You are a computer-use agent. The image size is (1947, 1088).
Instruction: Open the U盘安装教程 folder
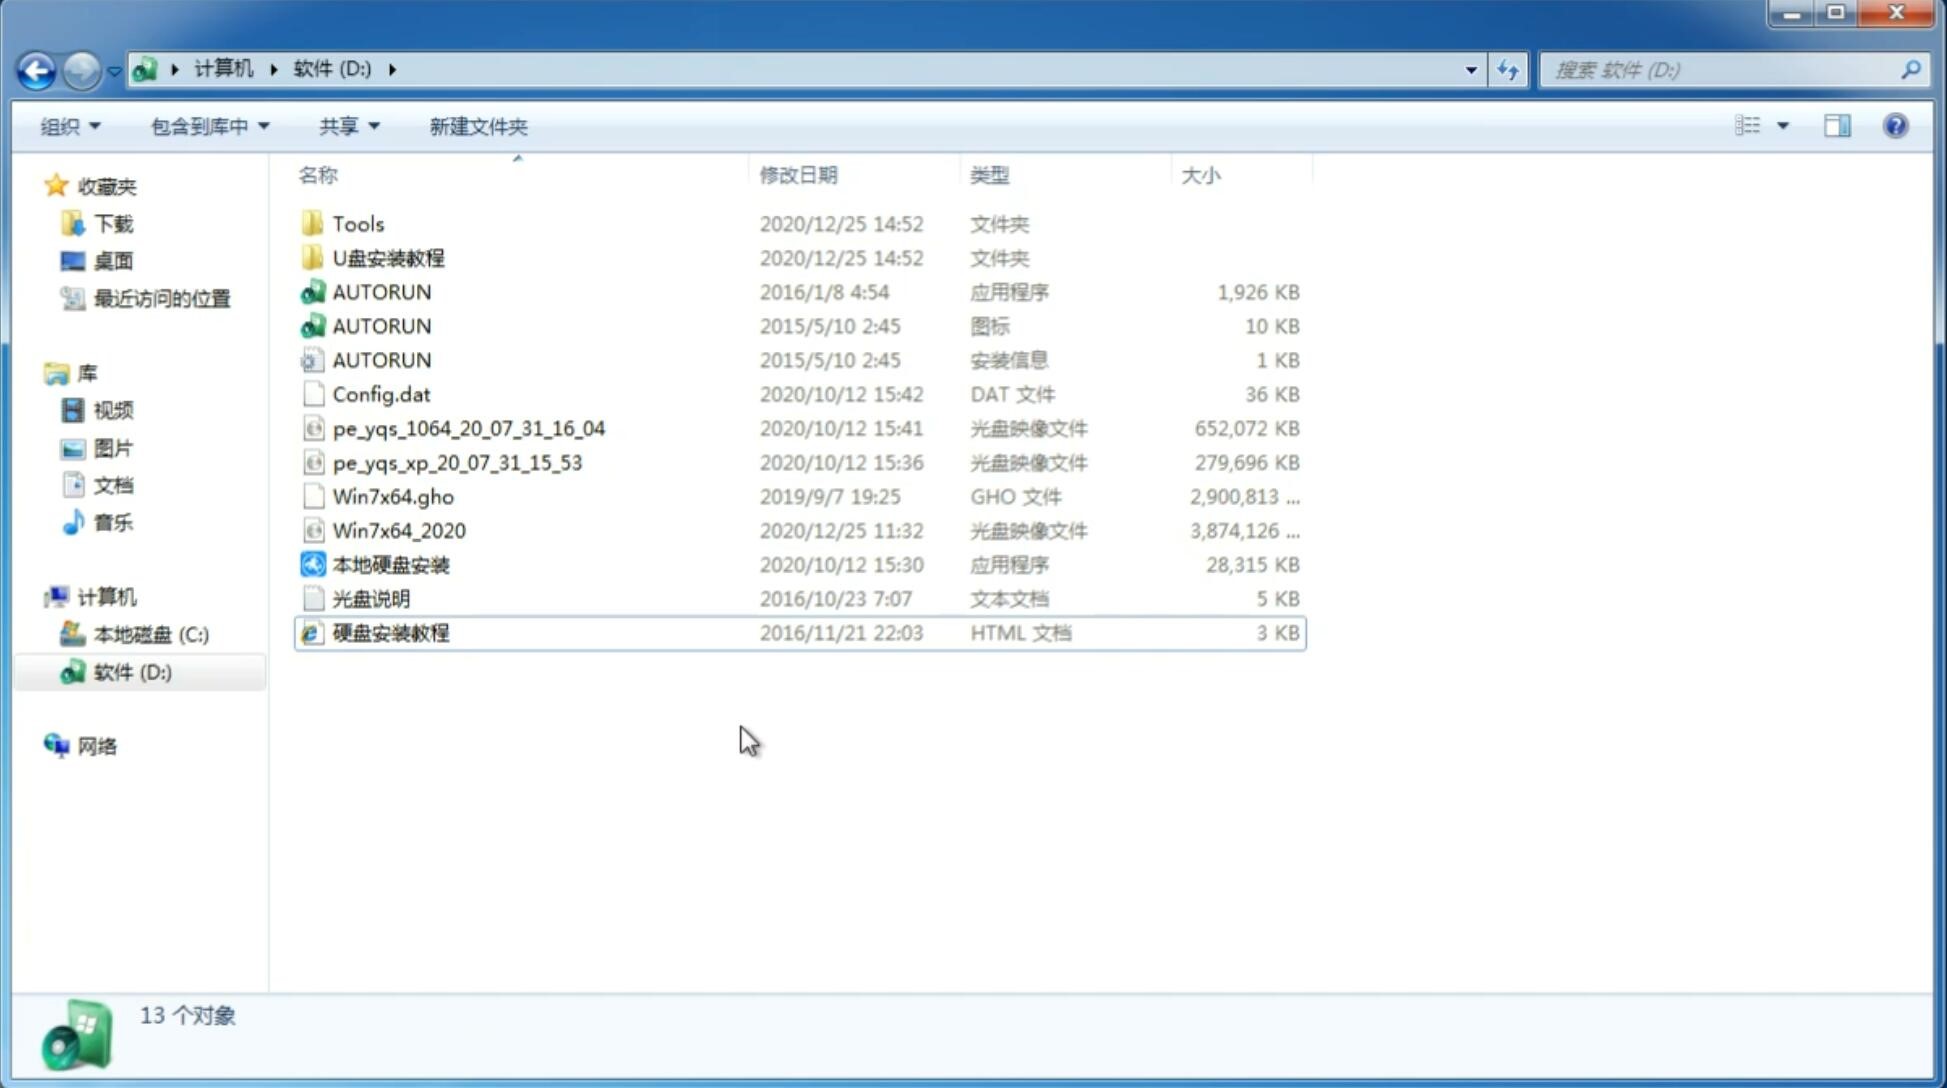(x=388, y=257)
